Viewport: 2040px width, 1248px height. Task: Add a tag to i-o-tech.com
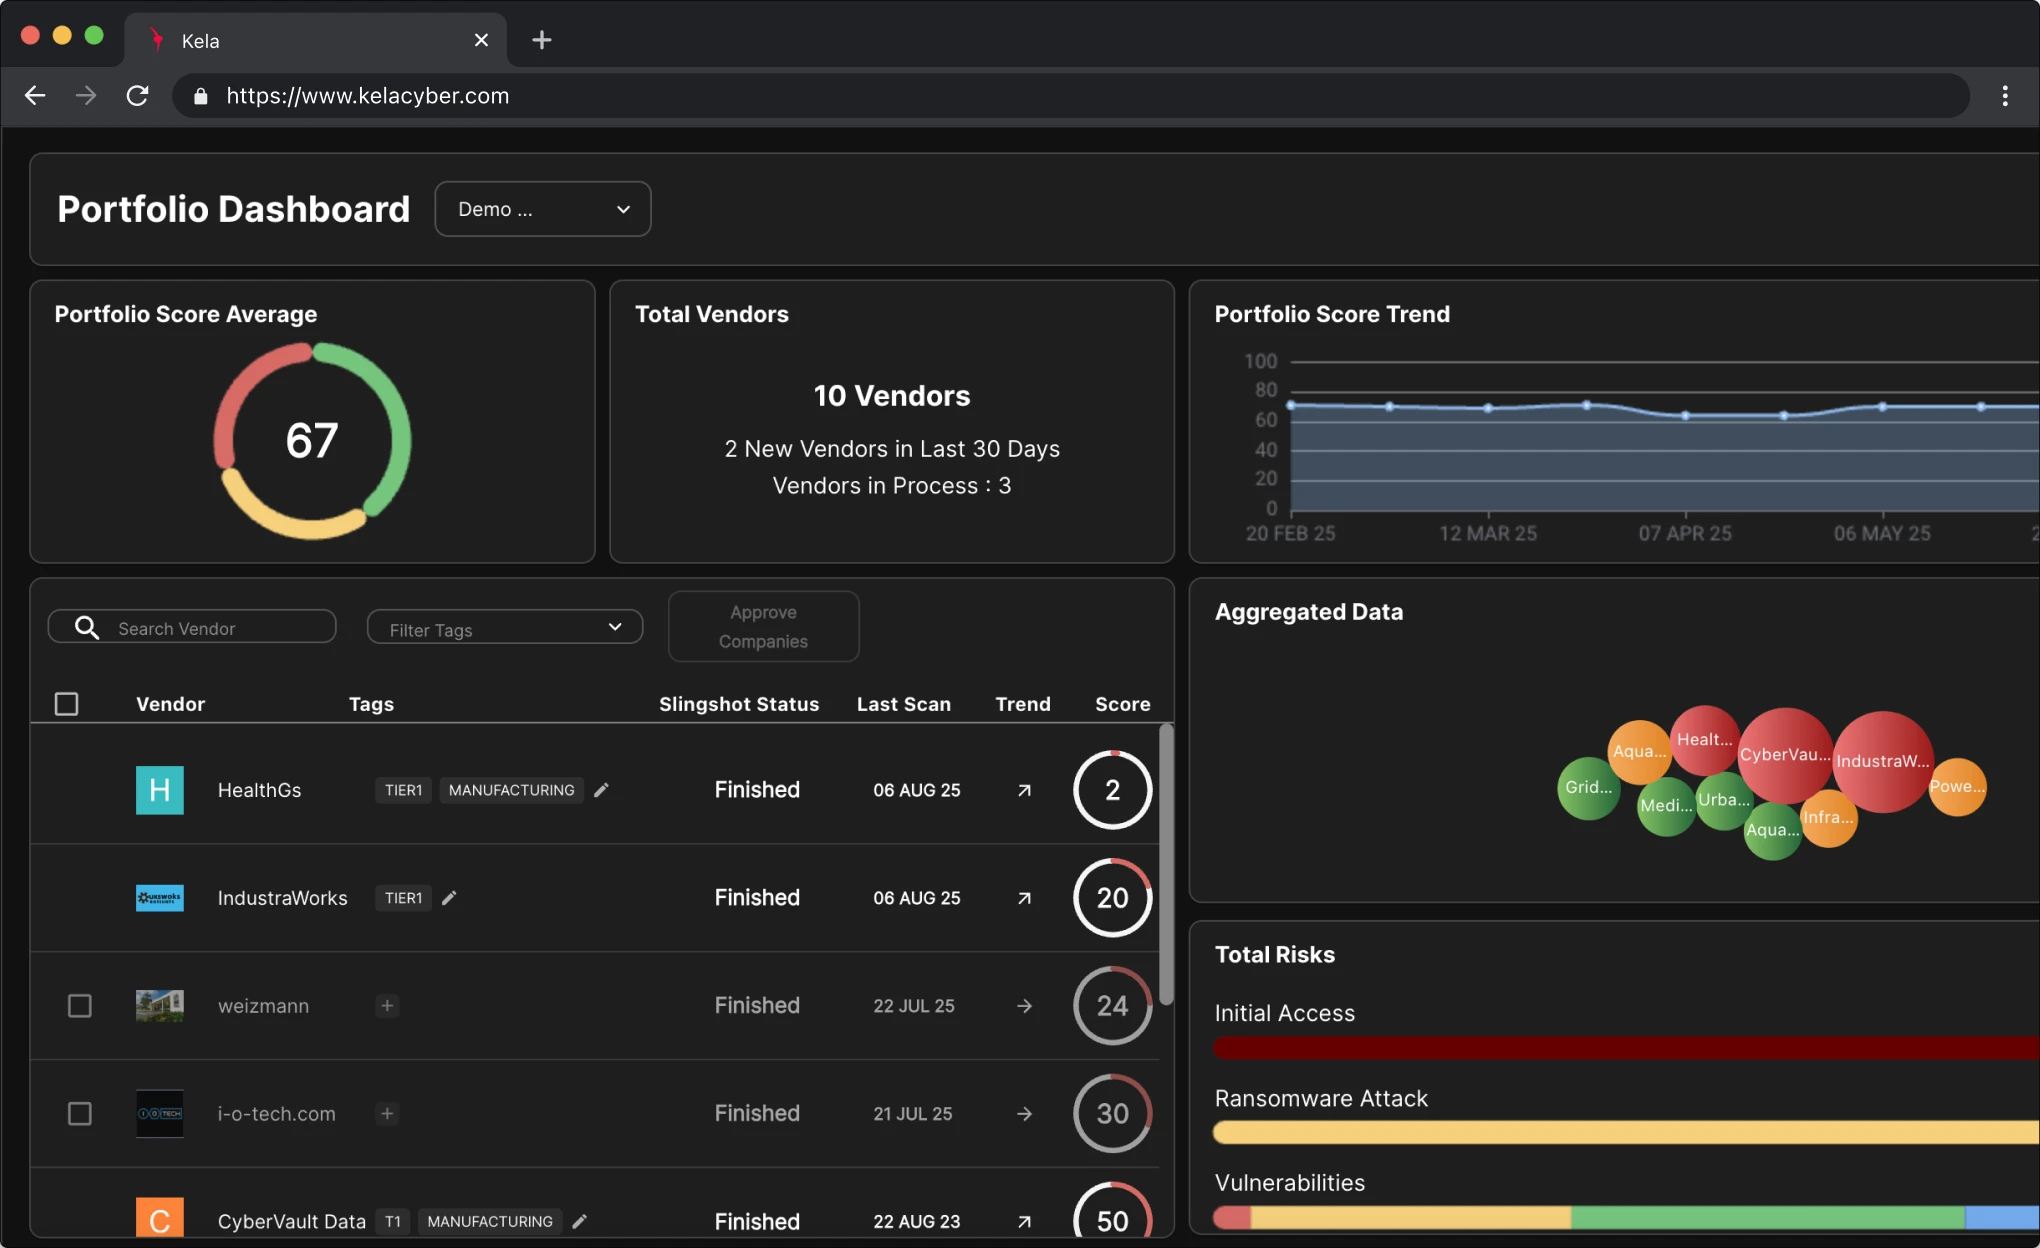pyautogui.click(x=387, y=1113)
